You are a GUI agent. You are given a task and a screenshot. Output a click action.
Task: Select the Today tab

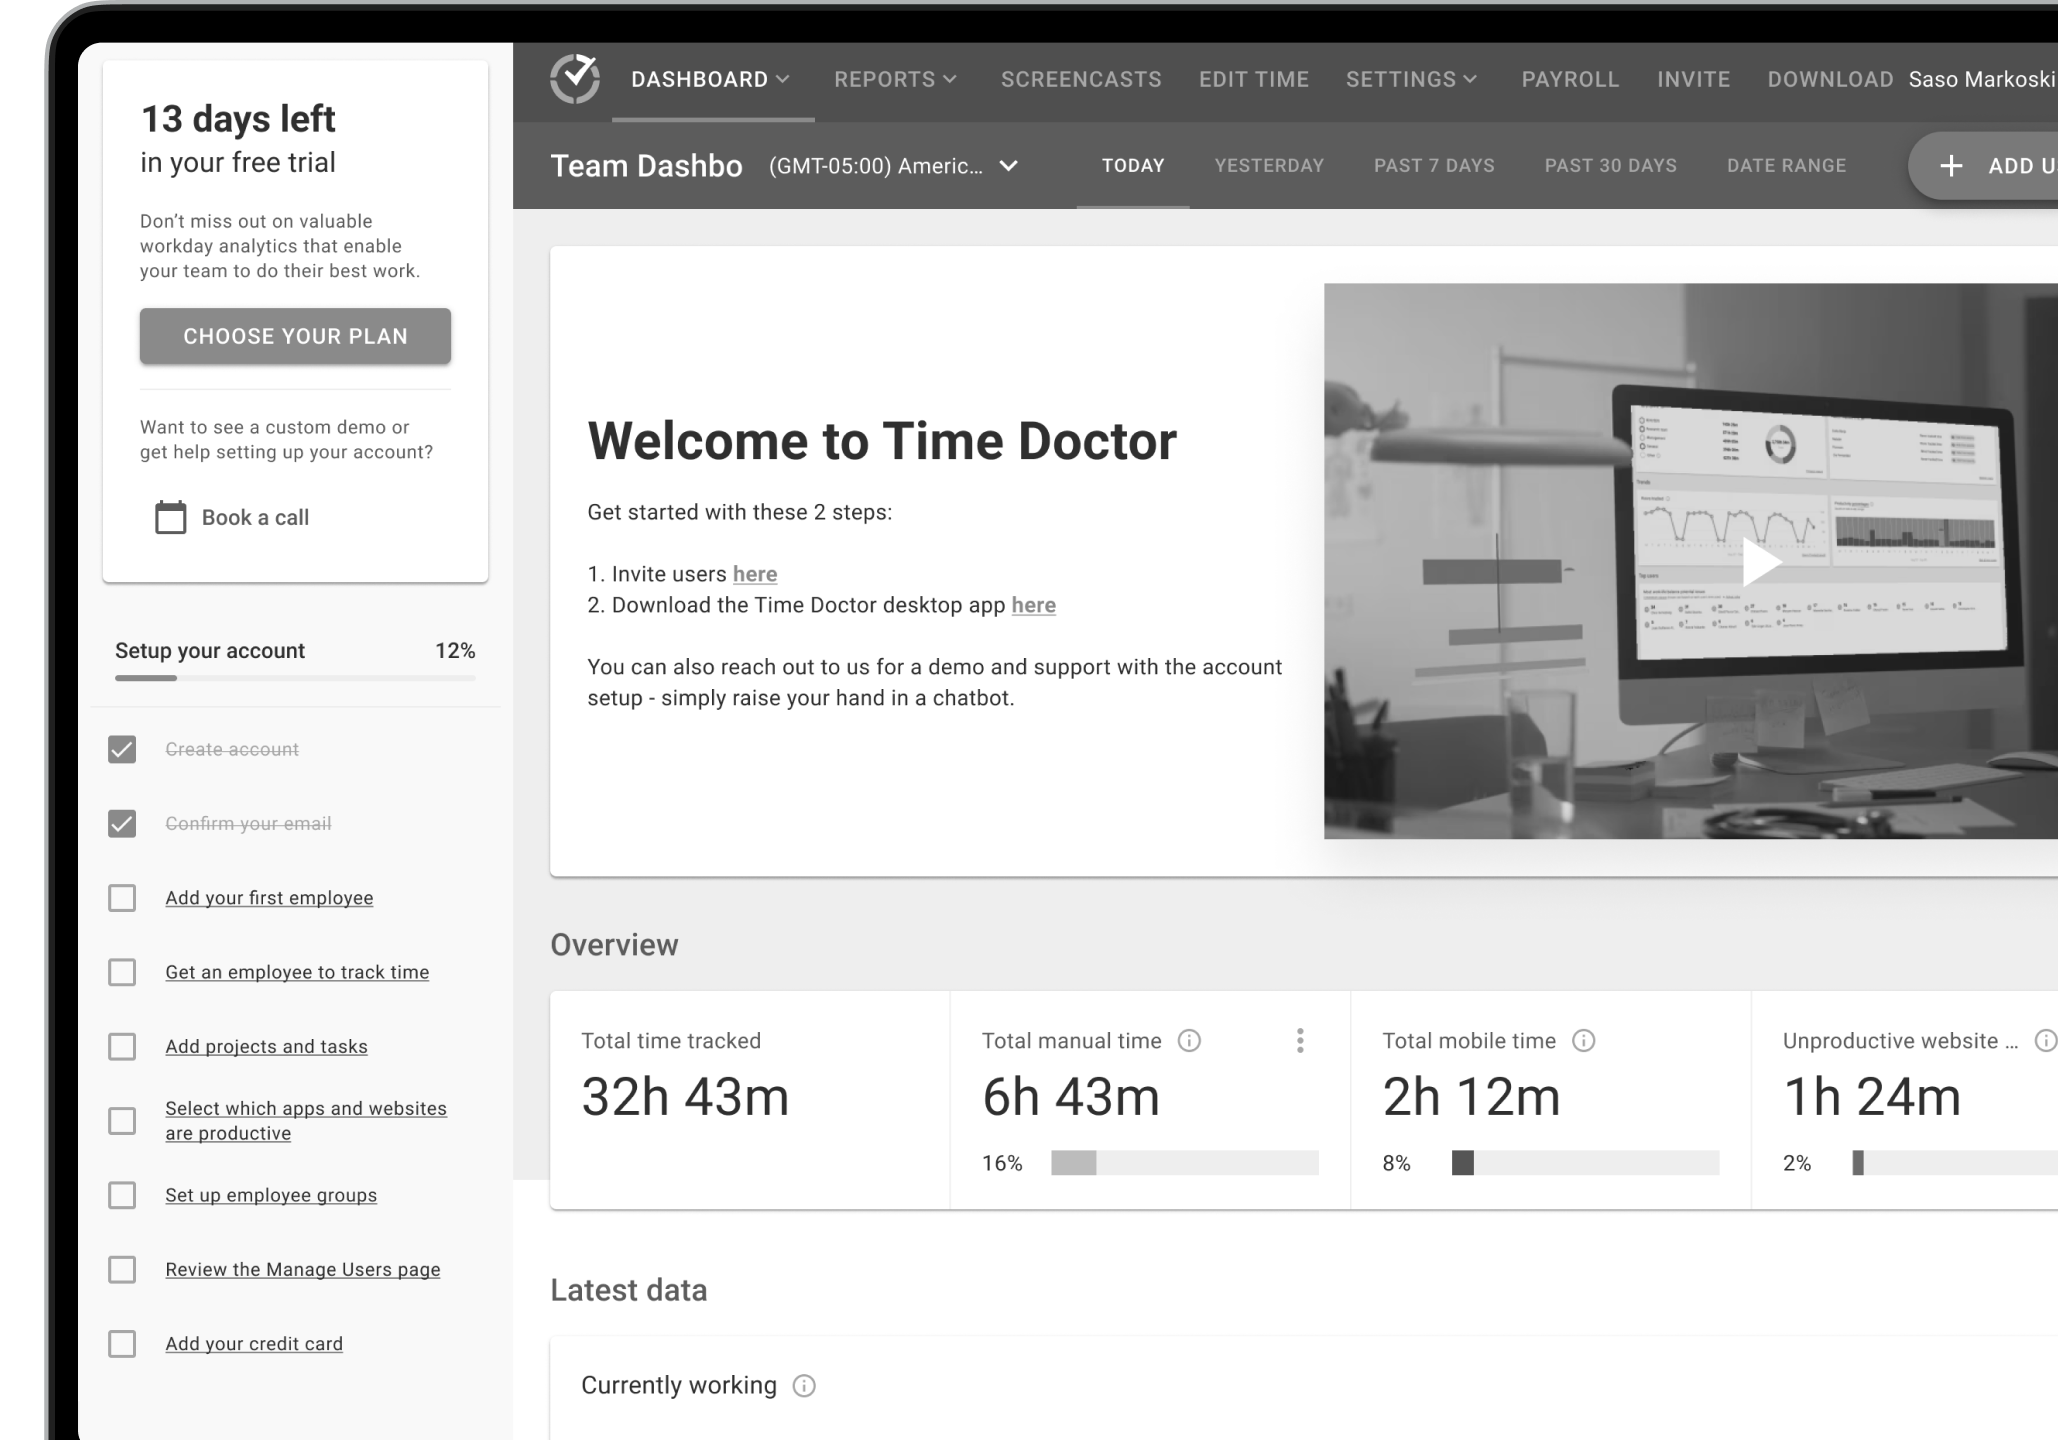[1133, 166]
